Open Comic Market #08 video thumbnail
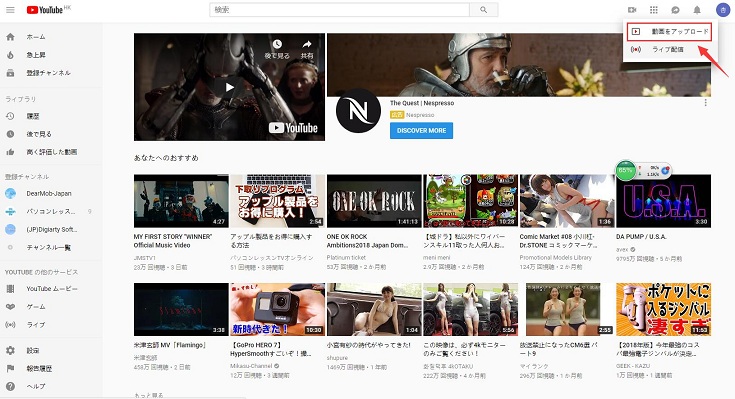This screenshot has width=735, height=399. pyautogui.click(x=567, y=201)
